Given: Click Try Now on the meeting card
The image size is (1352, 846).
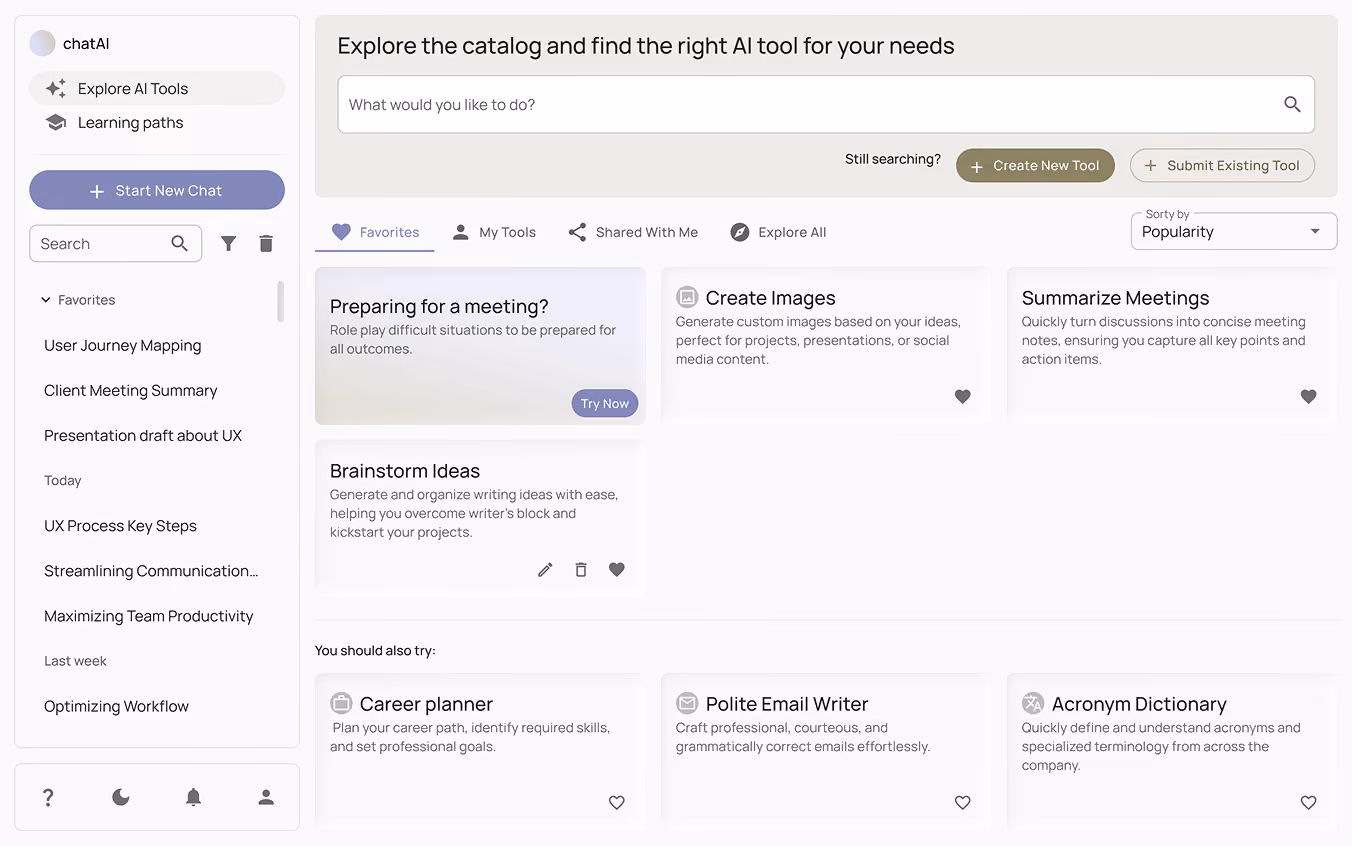Looking at the screenshot, I should pyautogui.click(x=605, y=403).
